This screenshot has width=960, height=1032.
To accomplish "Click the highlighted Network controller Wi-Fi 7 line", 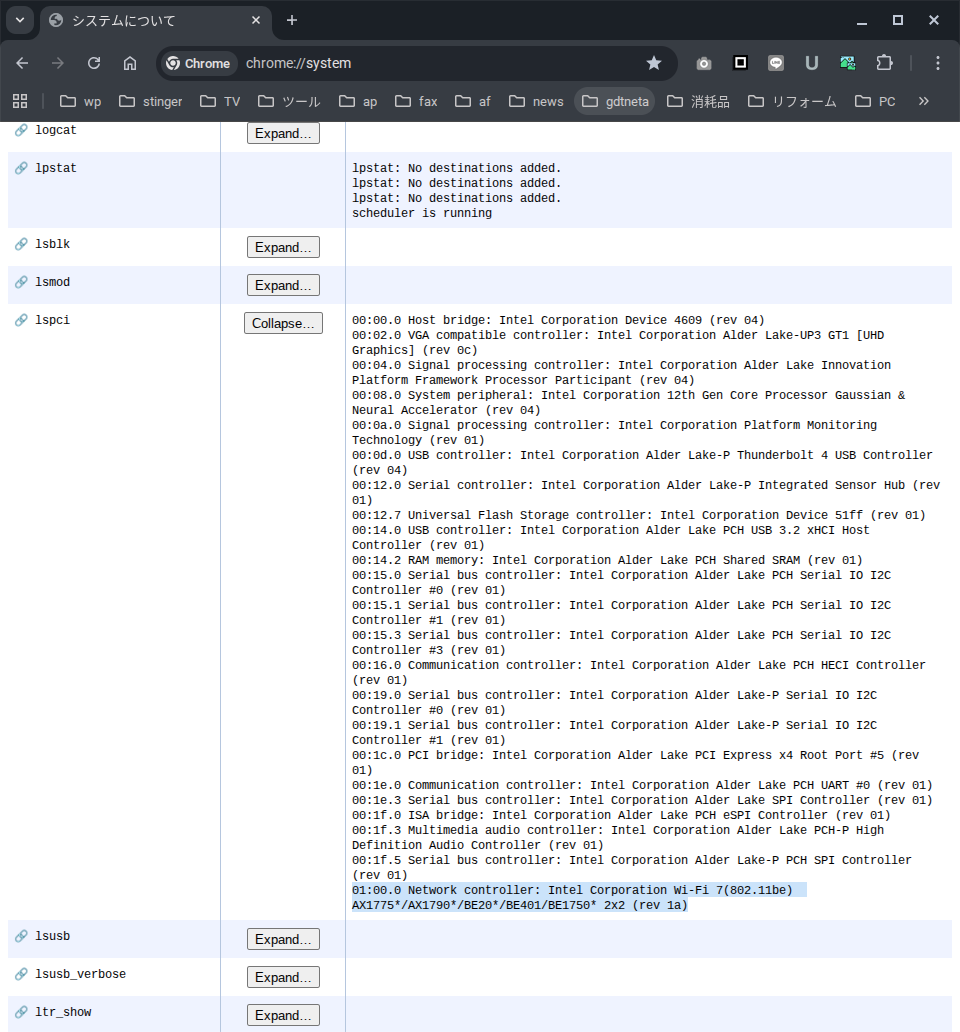I will pyautogui.click(x=579, y=898).
